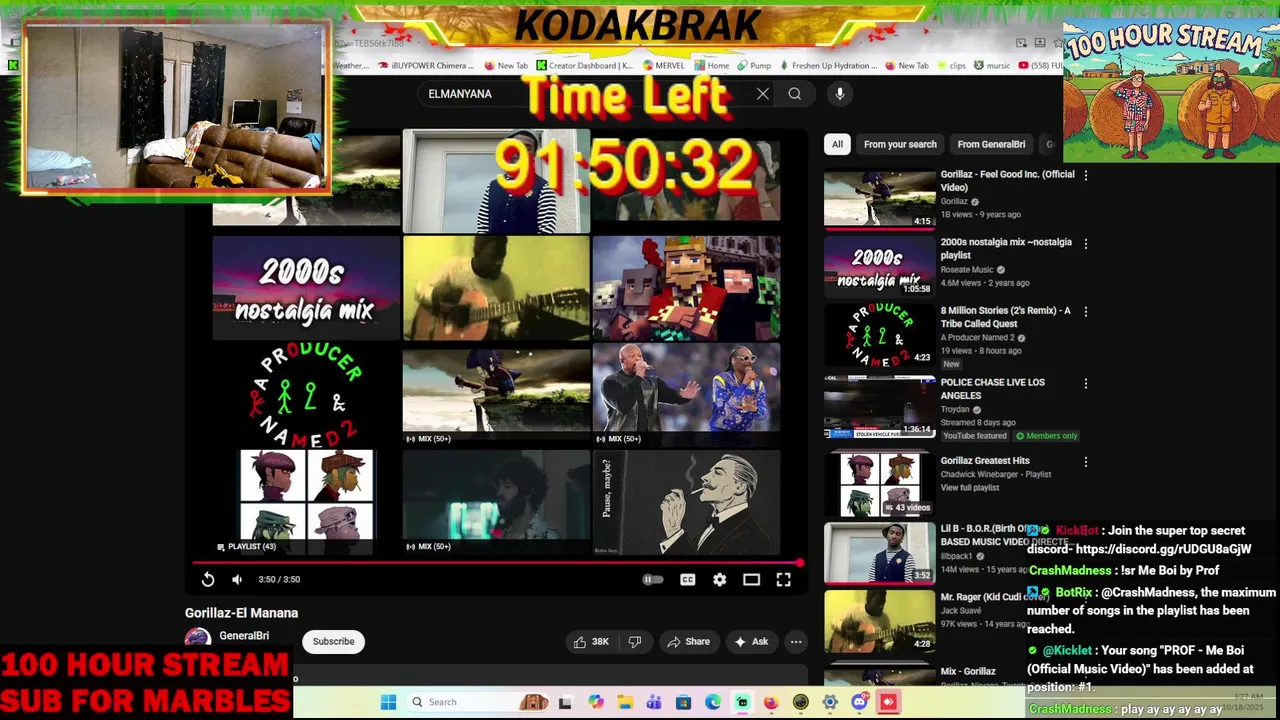The height and width of the screenshot is (720, 1280).
Task: Select end-screen Minecraft characters thumbnail
Action: tap(686, 288)
